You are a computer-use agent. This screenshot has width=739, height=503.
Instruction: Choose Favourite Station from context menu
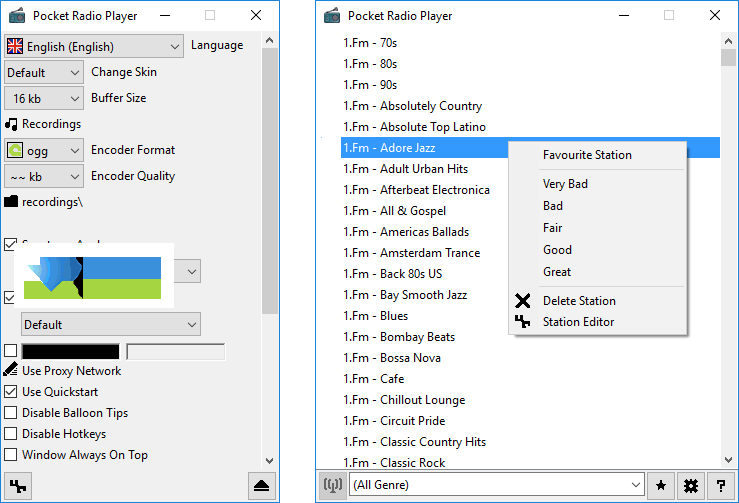[x=587, y=155]
